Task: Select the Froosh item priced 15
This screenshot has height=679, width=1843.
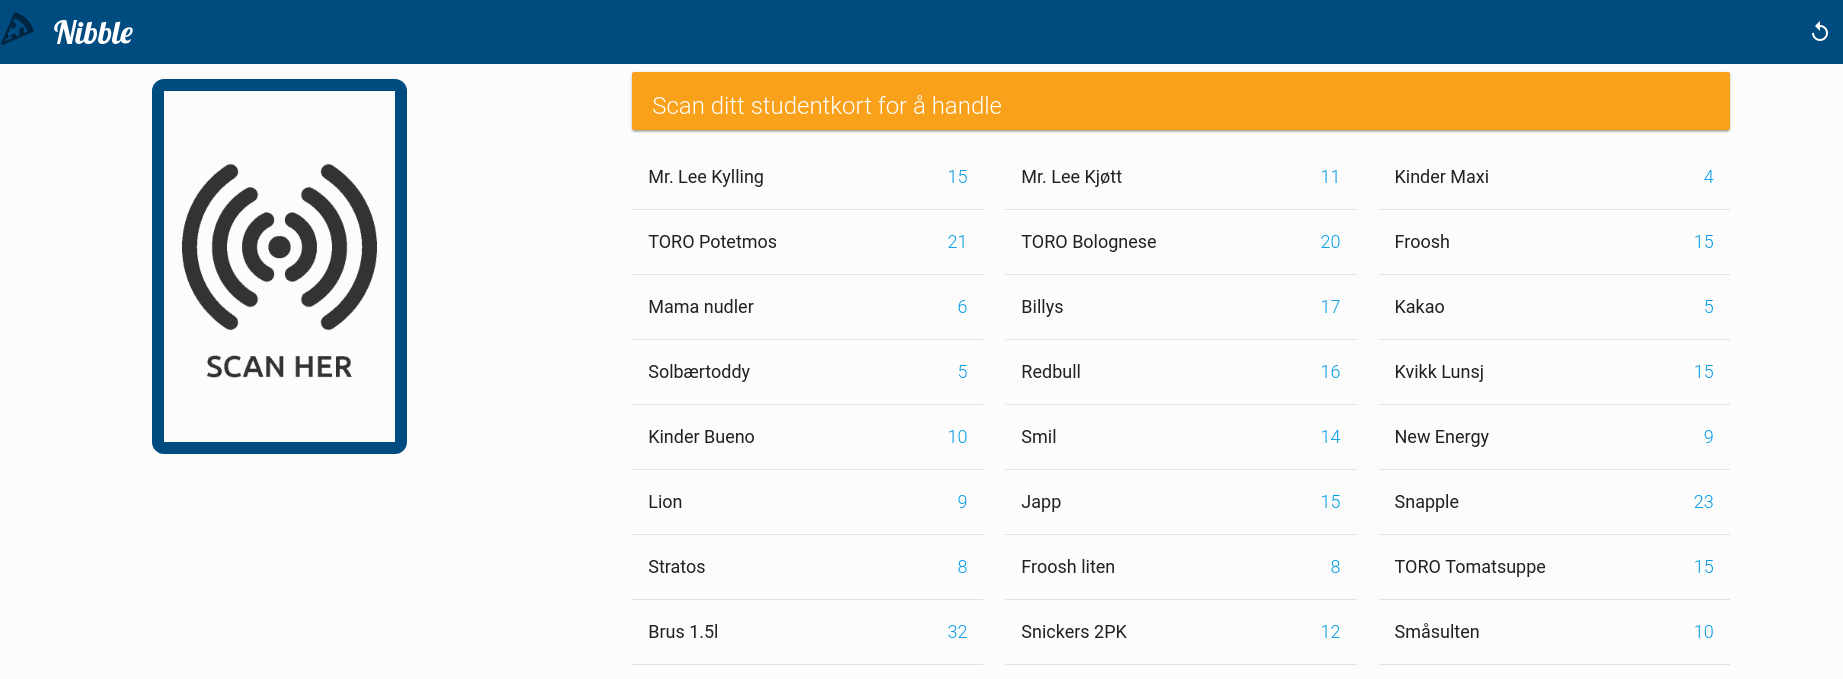Action: 1554,242
